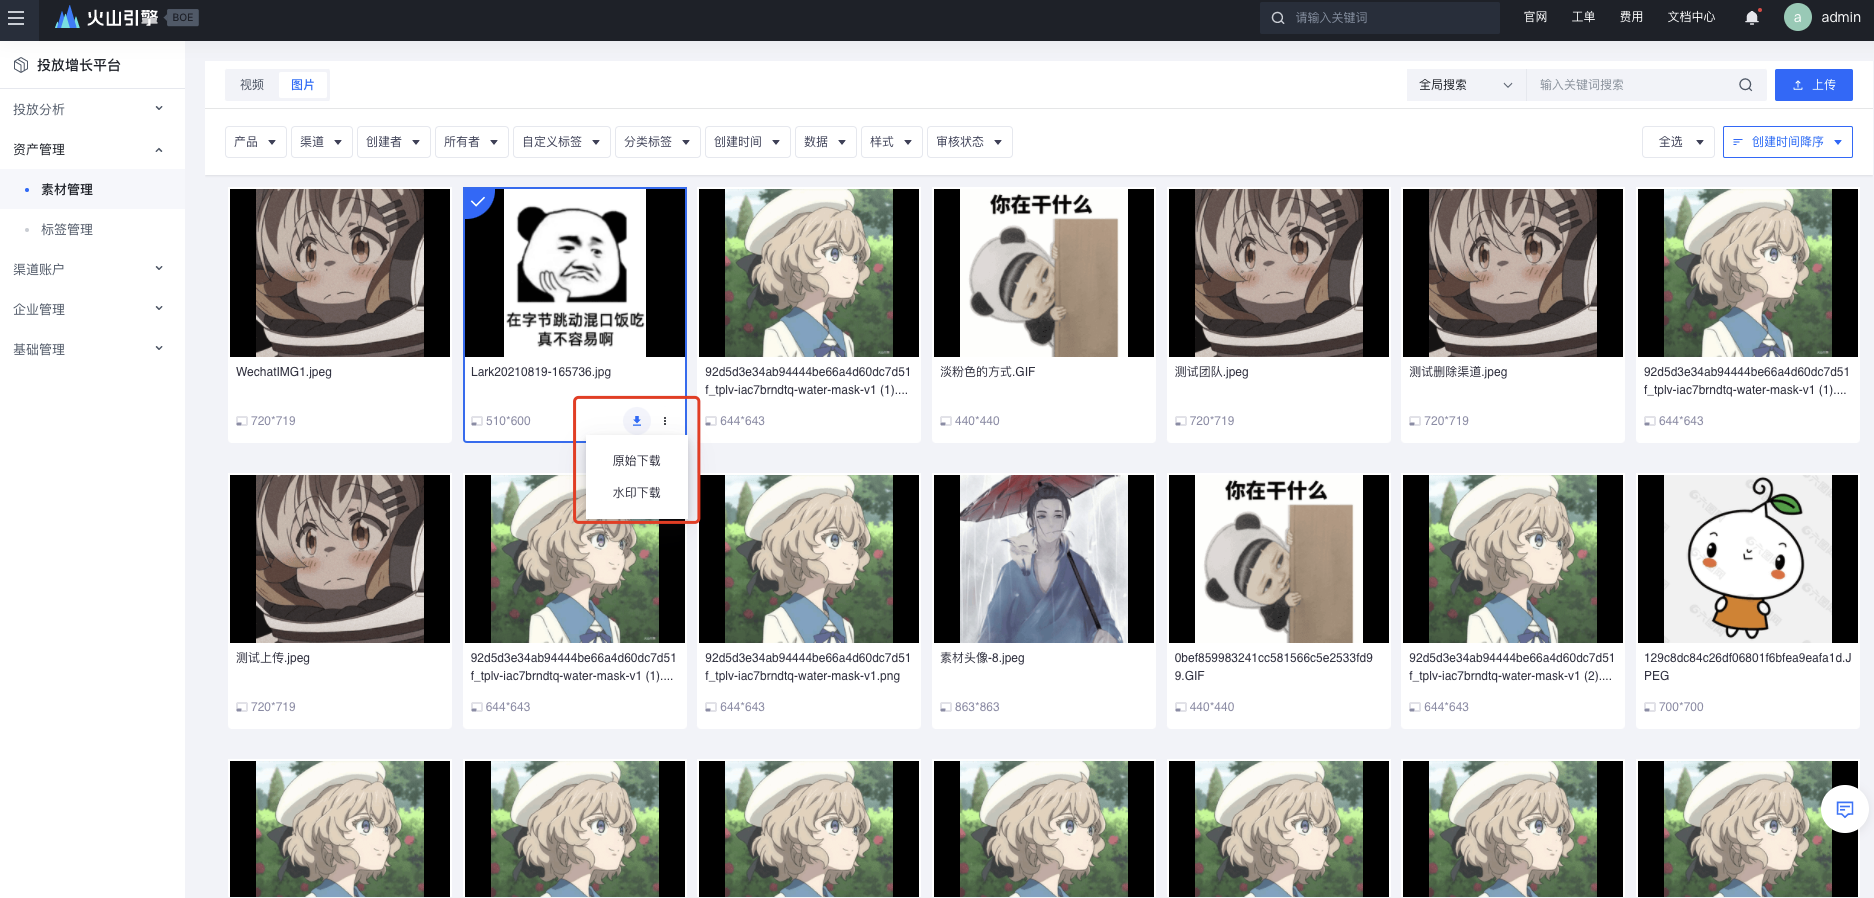This screenshot has height=898, width=1874.
Task: Expand the 企业管理 sidebar section
Action: 92,309
